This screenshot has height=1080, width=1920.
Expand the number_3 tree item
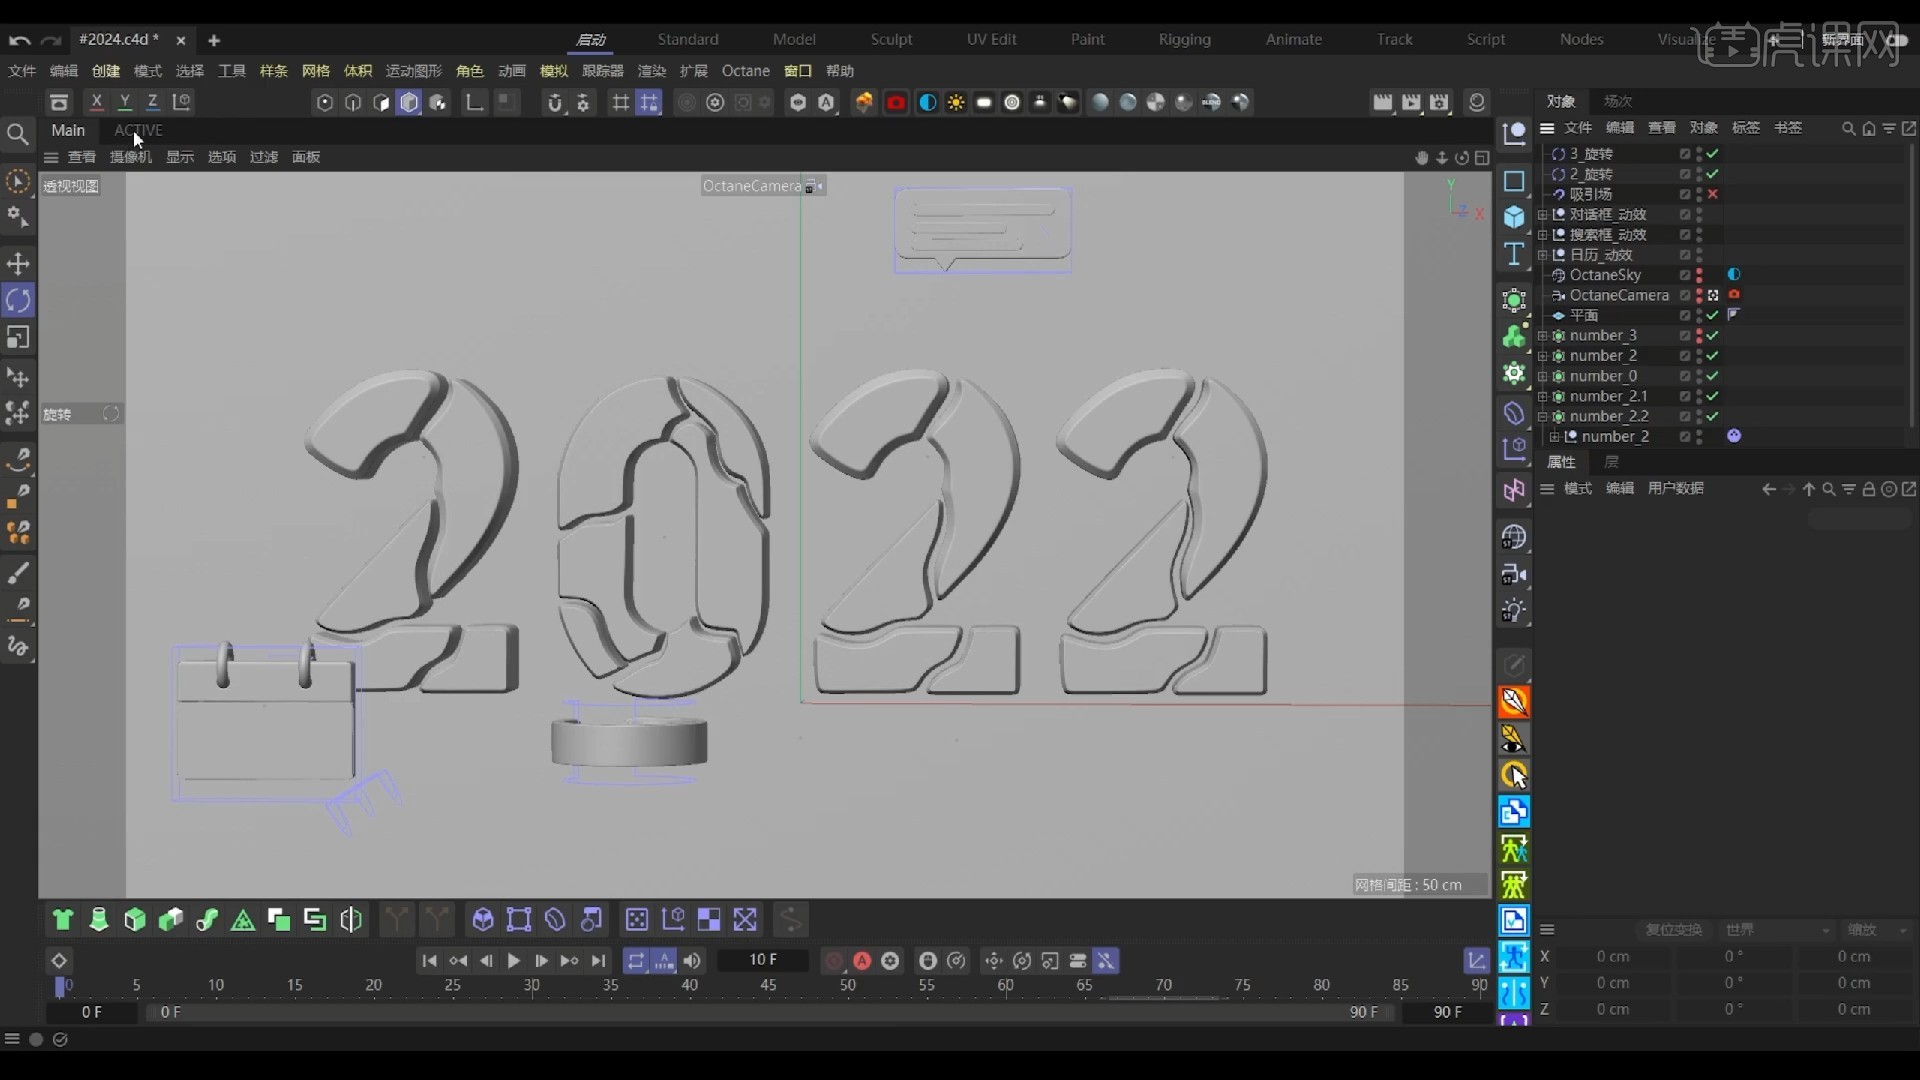[x=1543, y=336]
